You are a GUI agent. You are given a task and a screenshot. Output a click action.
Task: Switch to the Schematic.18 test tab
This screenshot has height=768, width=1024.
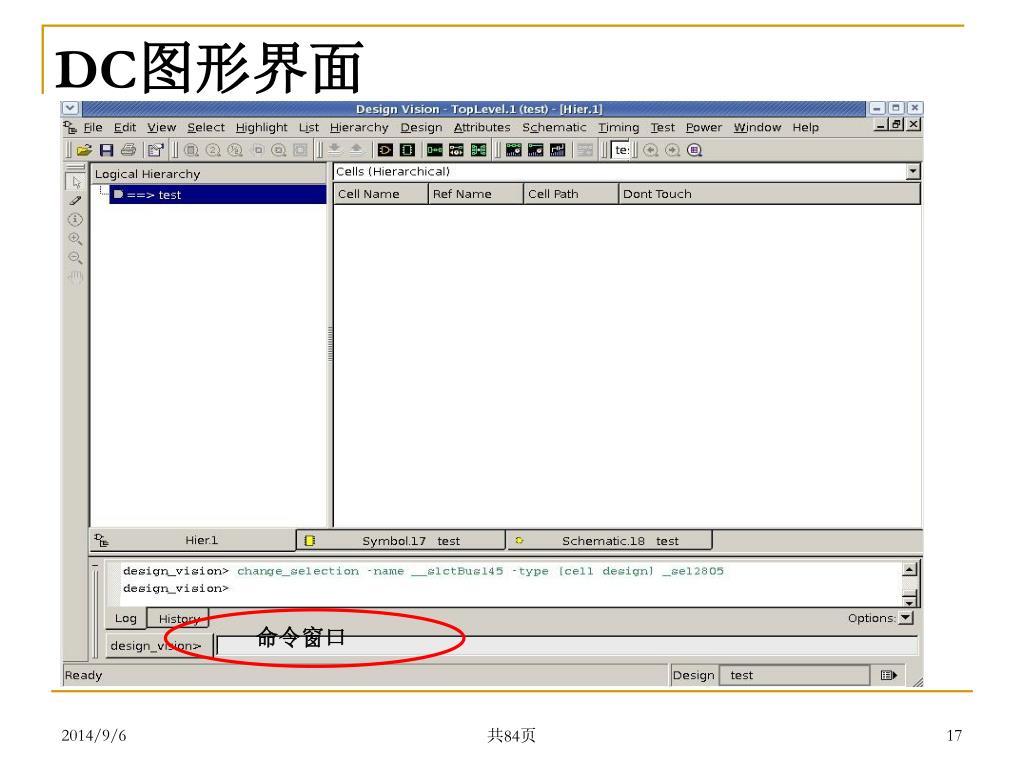[609, 541]
